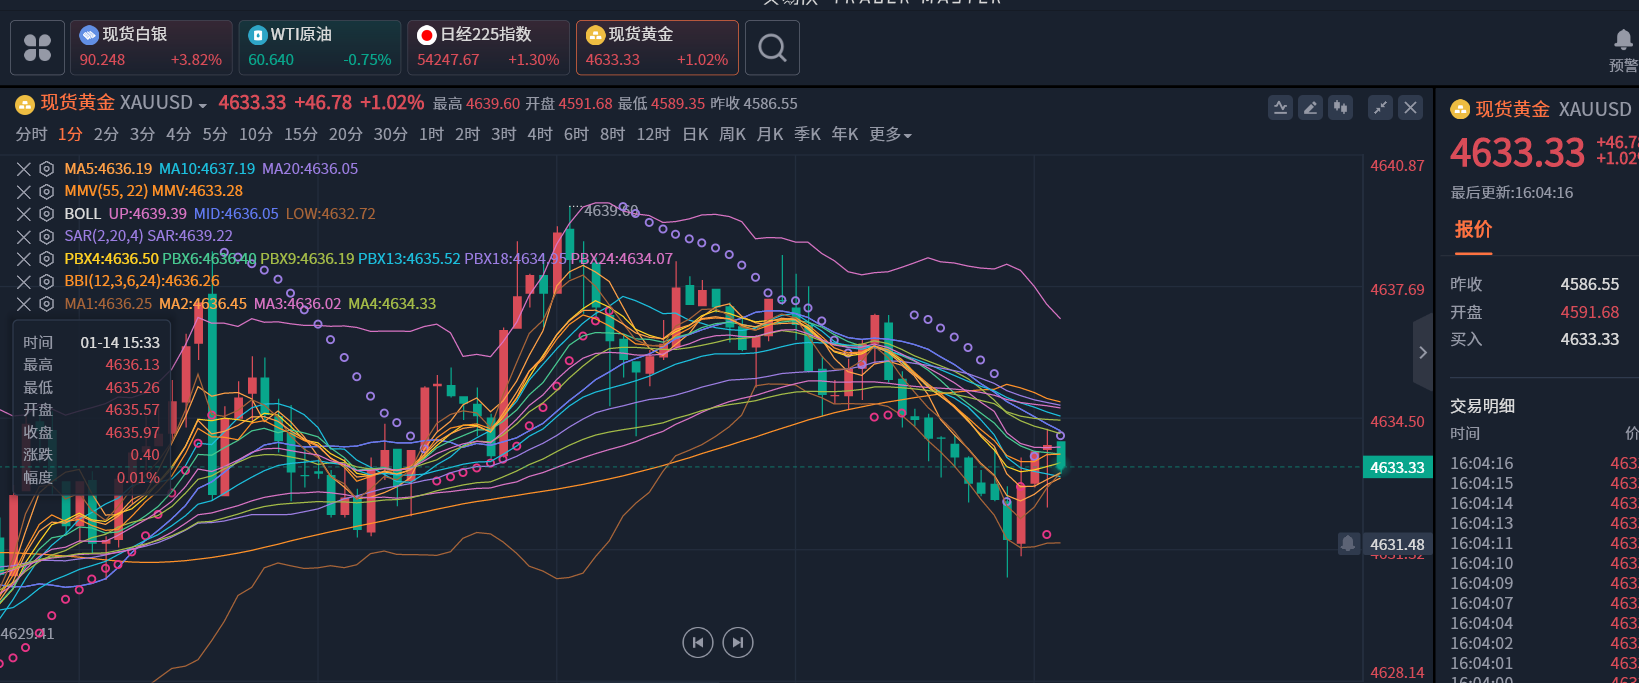Image resolution: width=1639 pixels, height=683 pixels.
Task: Open the indicator line chart tool
Action: [1280, 108]
